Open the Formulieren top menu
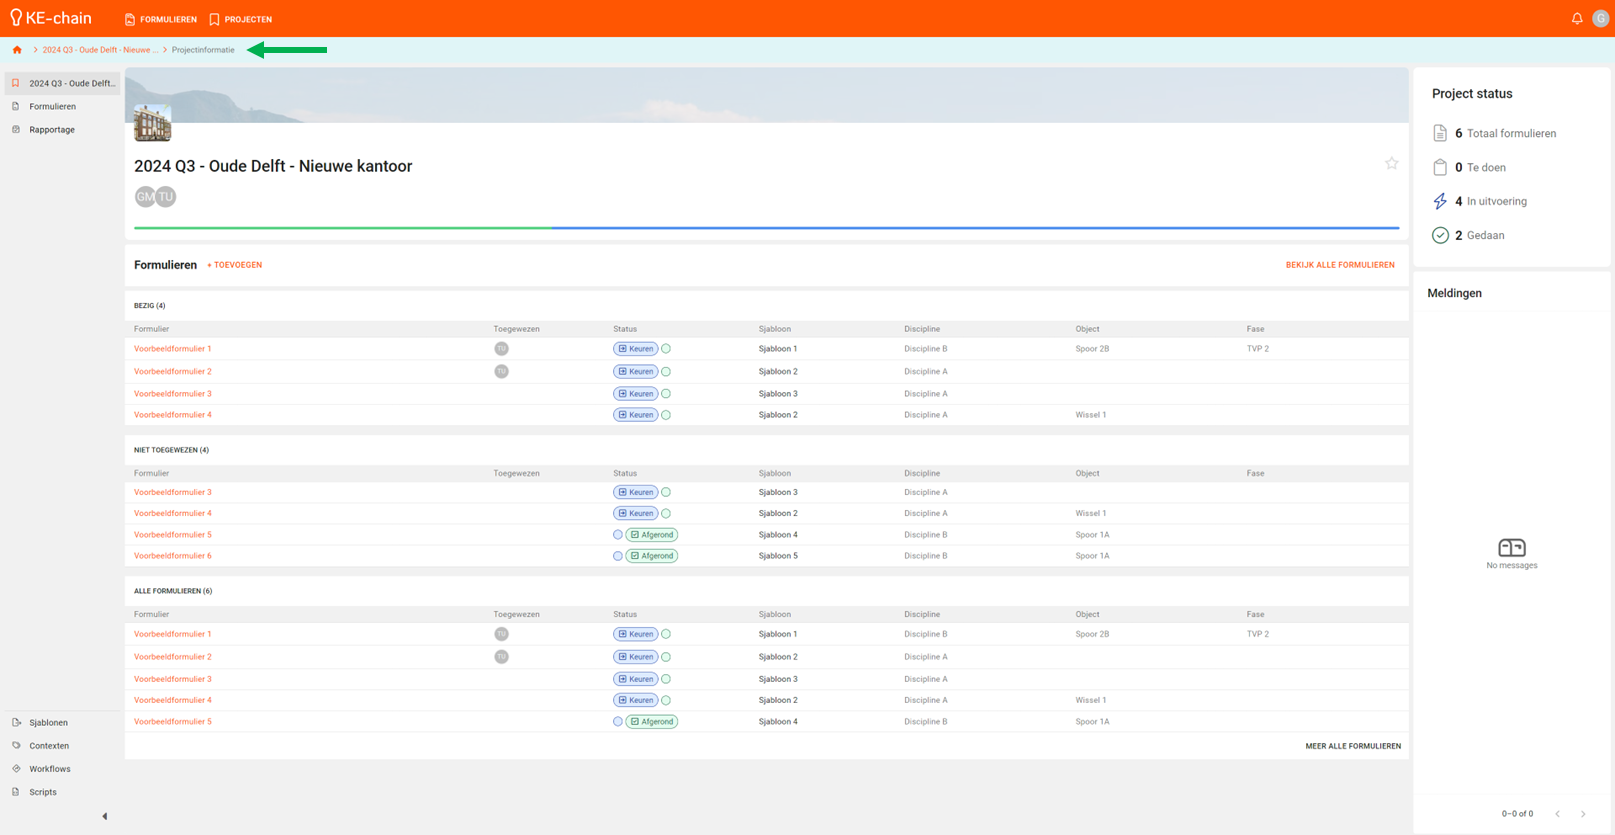Screen dimensions: 1615x835 tap(161, 19)
